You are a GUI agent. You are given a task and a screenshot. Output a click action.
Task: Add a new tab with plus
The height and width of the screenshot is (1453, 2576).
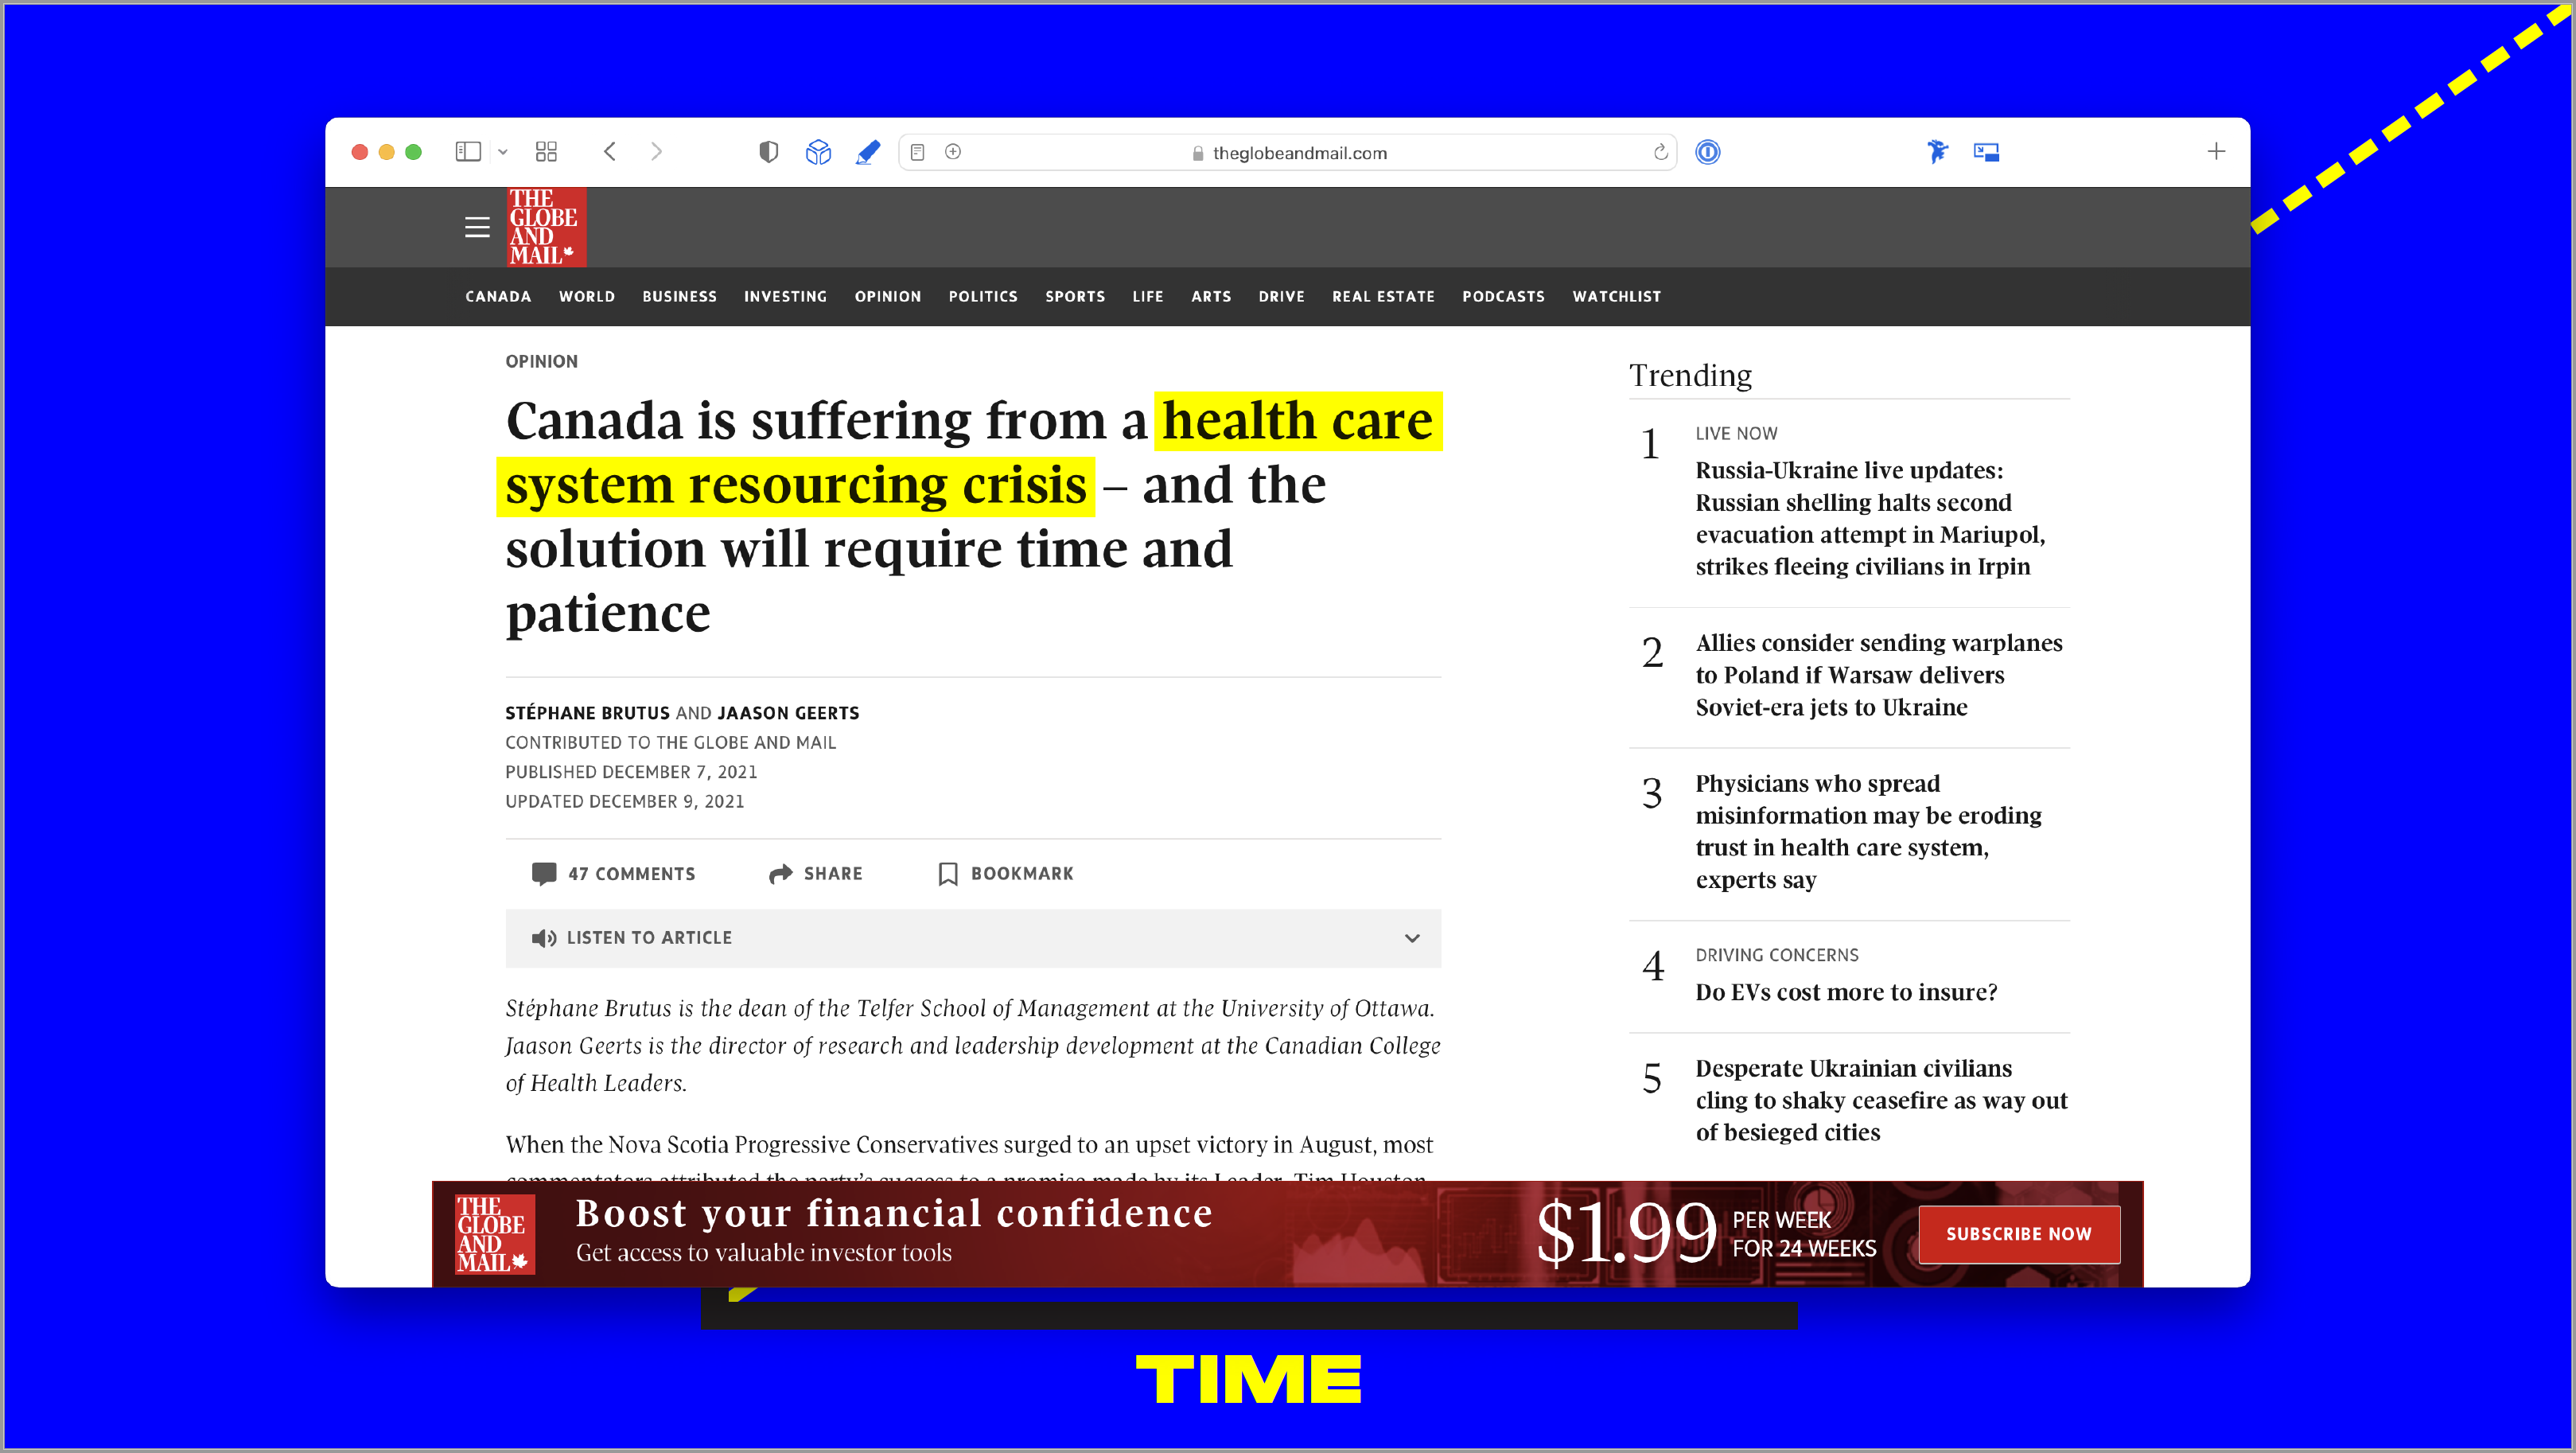[x=2216, y=152]
